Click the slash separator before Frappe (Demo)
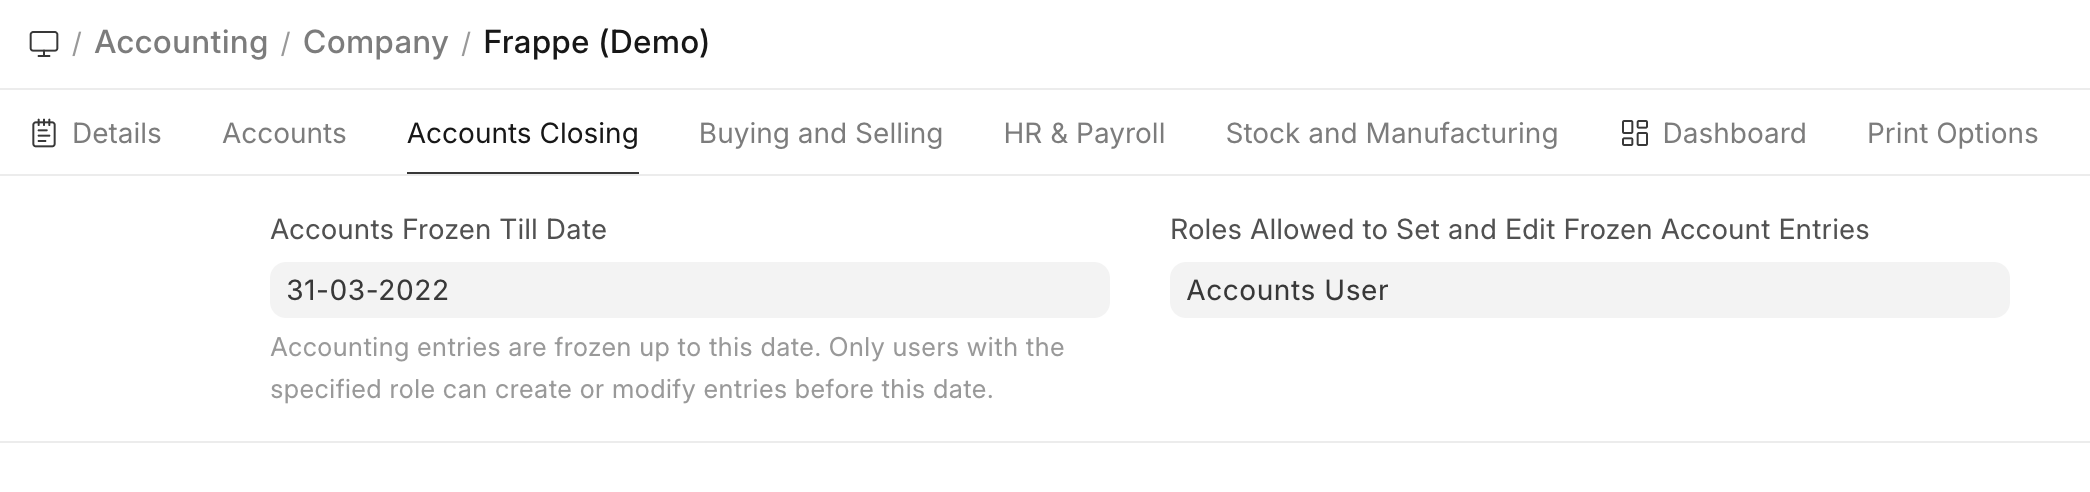The height and width of the screenshot is (492, 2090). point(466,44)
